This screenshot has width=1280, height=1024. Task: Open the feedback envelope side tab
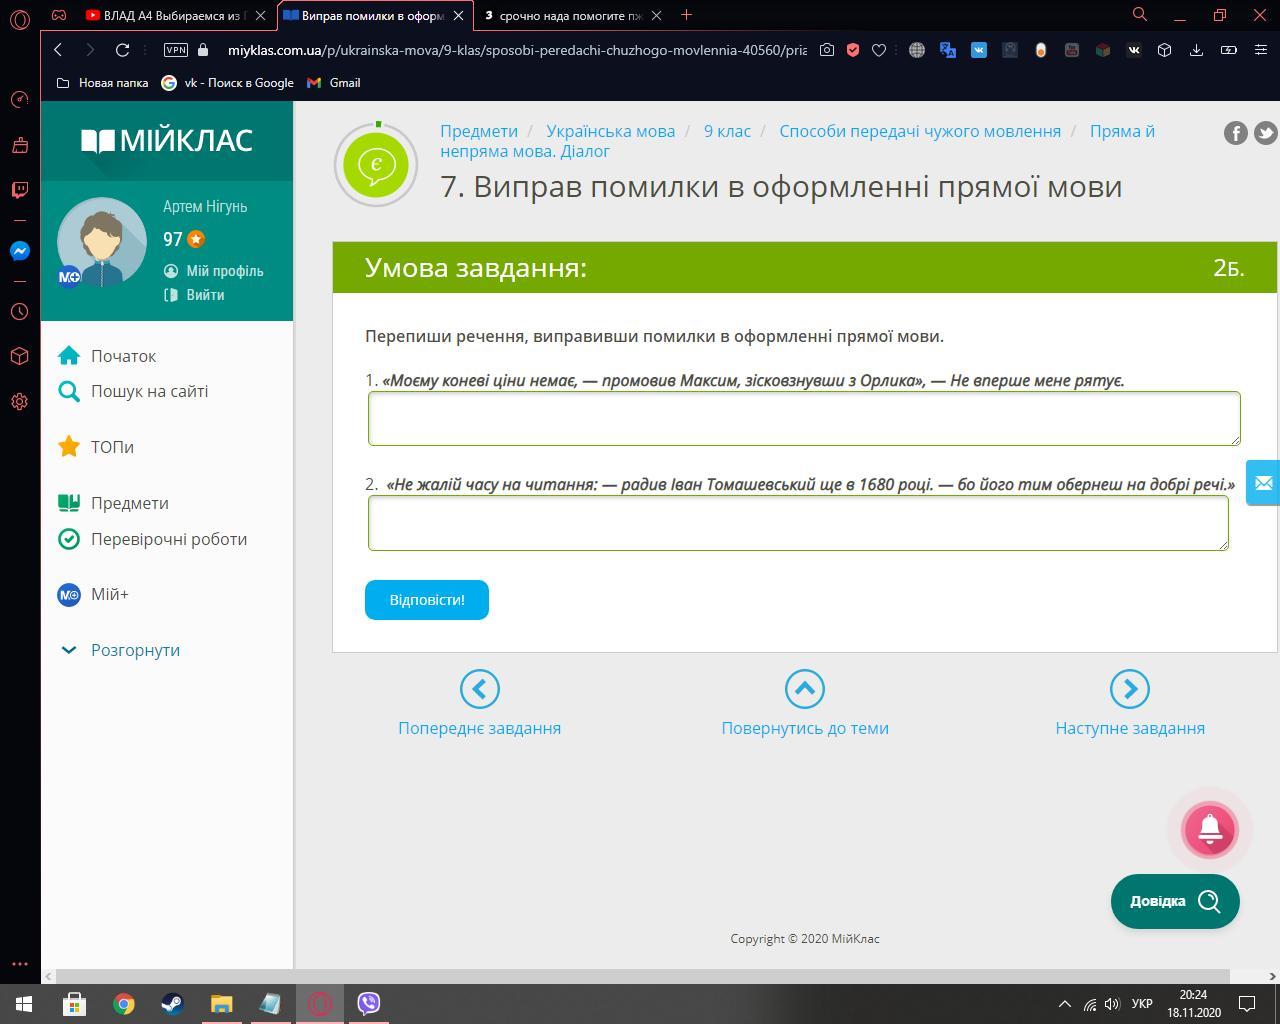click(x=1263, y=483)
